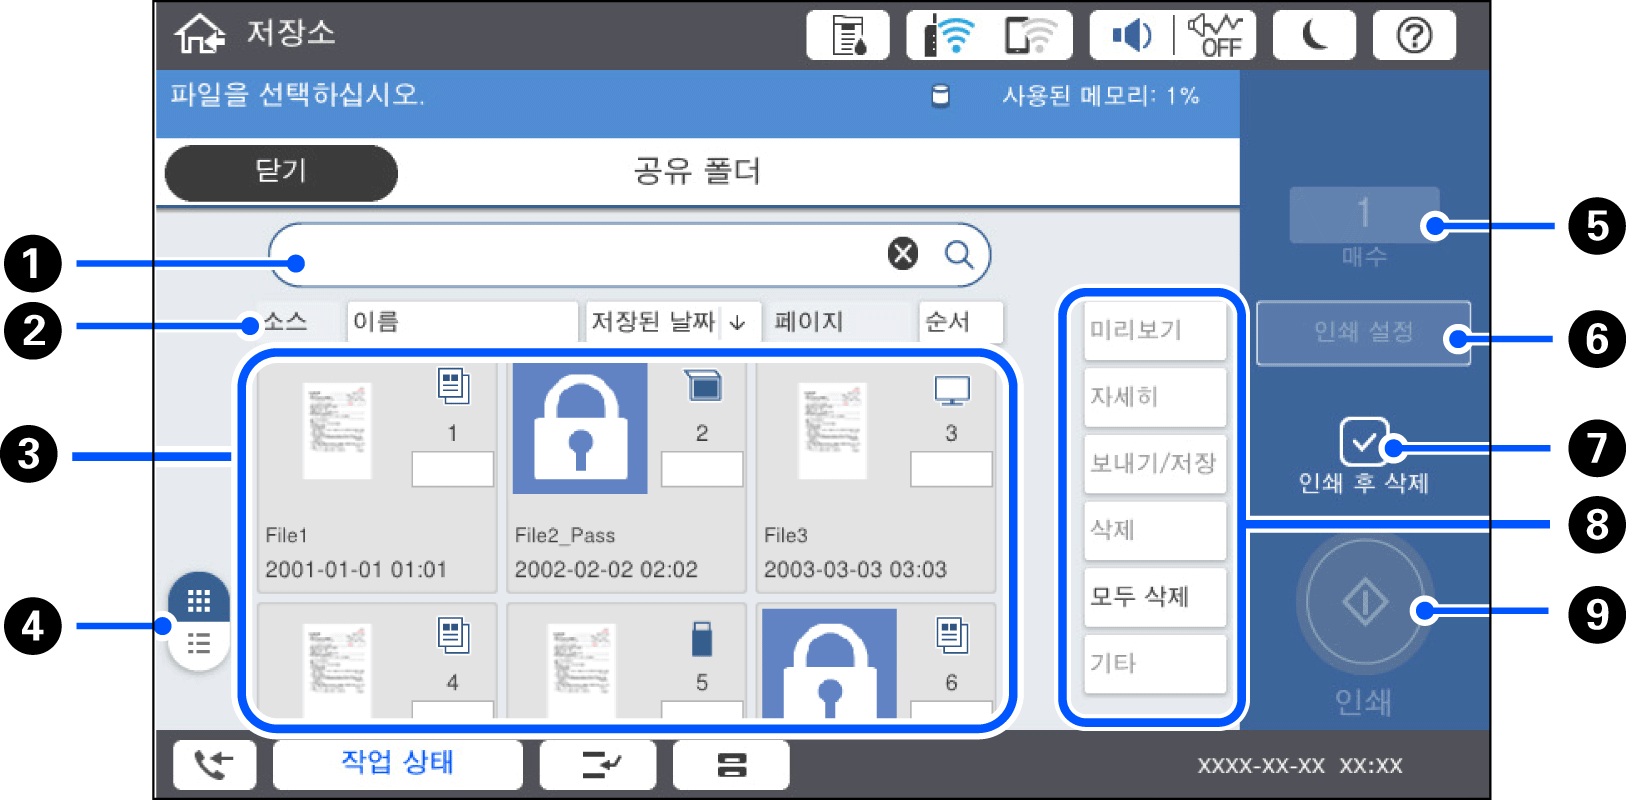Sort files by 페이지 column header

(x=838, y=322)
